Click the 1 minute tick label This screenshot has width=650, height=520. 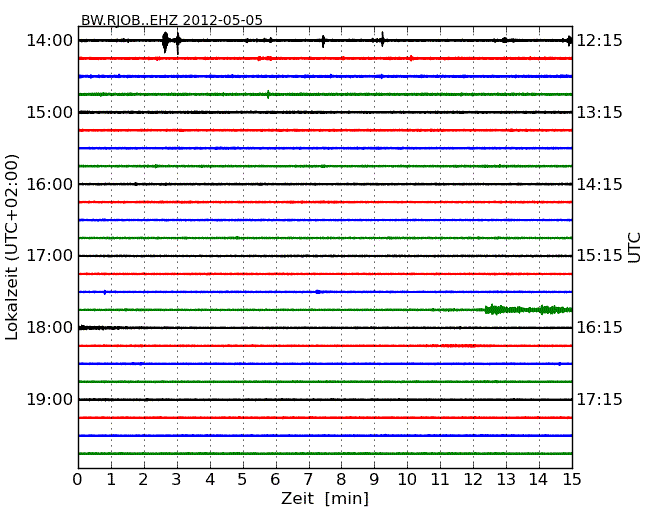click(x=111, y=480)
